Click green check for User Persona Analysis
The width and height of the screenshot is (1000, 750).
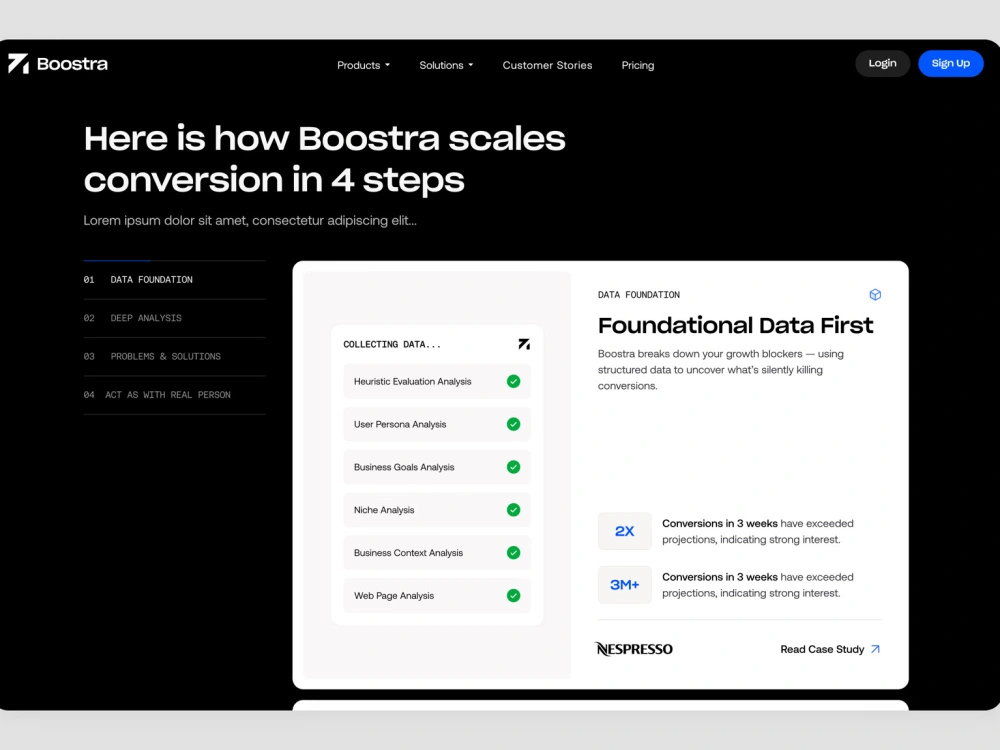[513, 424]
